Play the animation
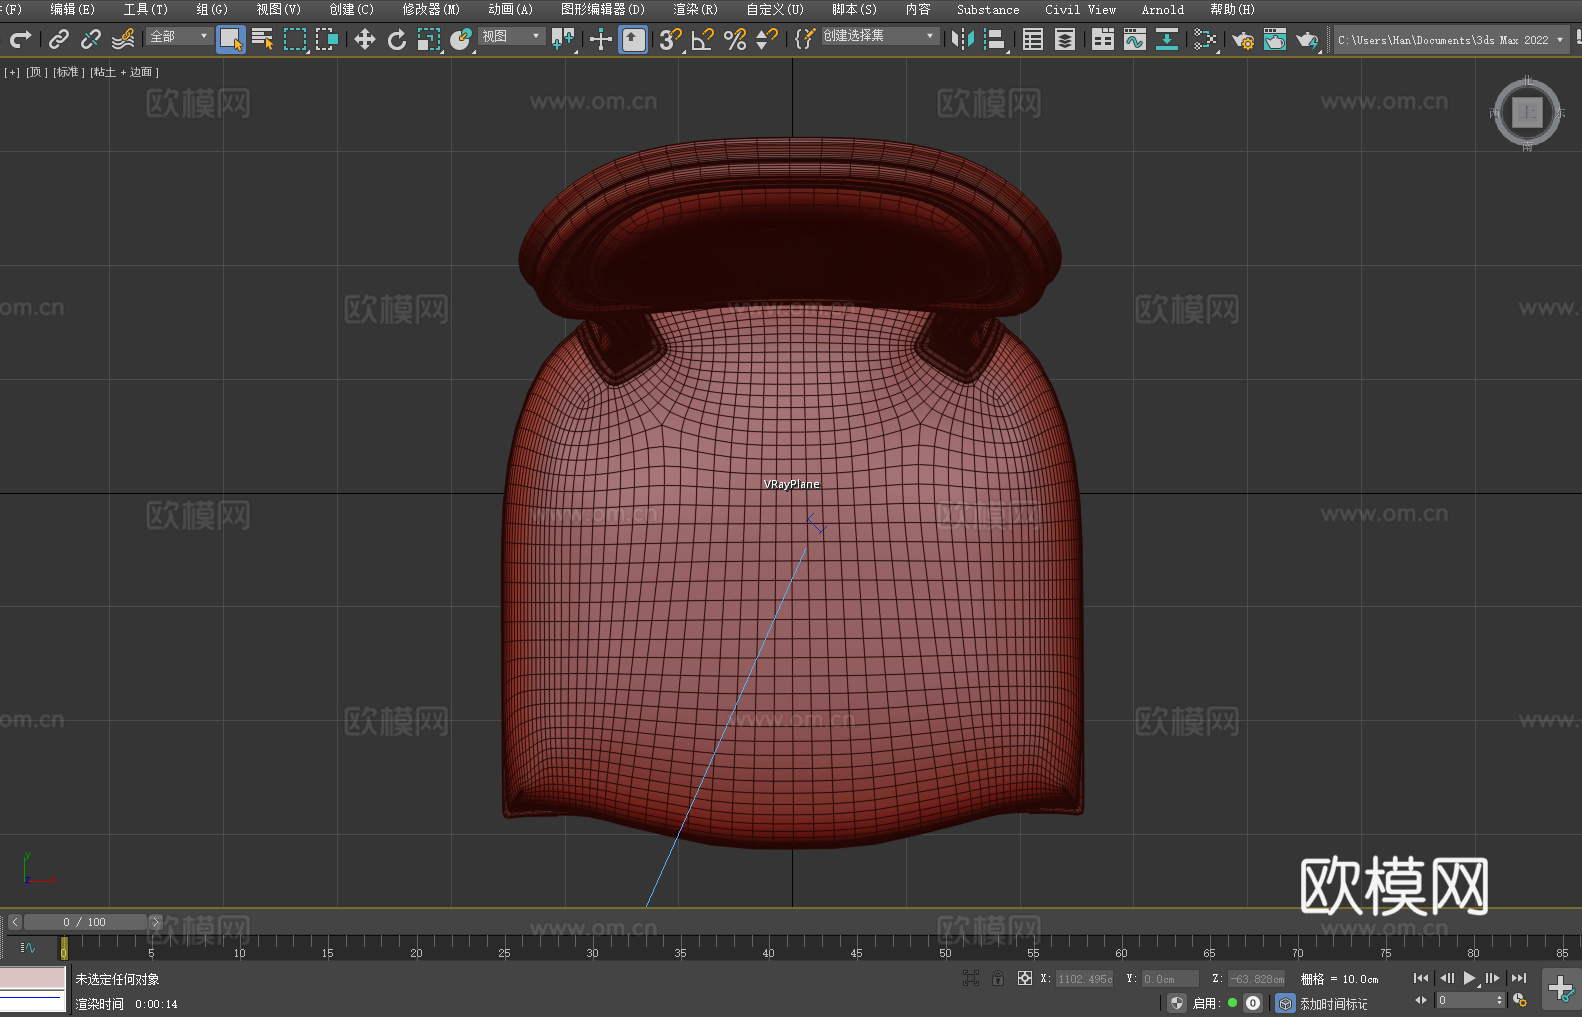1582x1017 pixels. pos(1469,978)
